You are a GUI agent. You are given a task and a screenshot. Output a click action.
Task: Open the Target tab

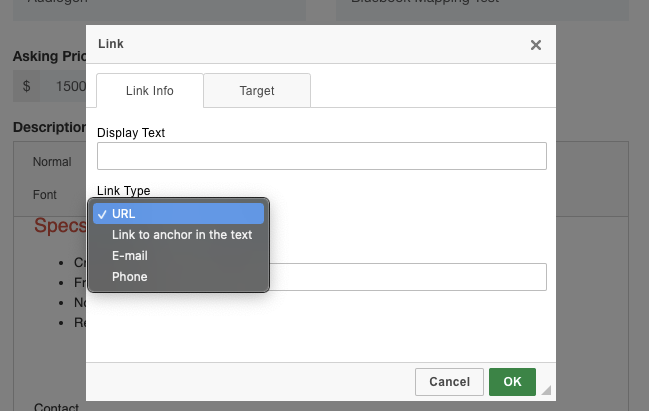[x=257, y=91]
